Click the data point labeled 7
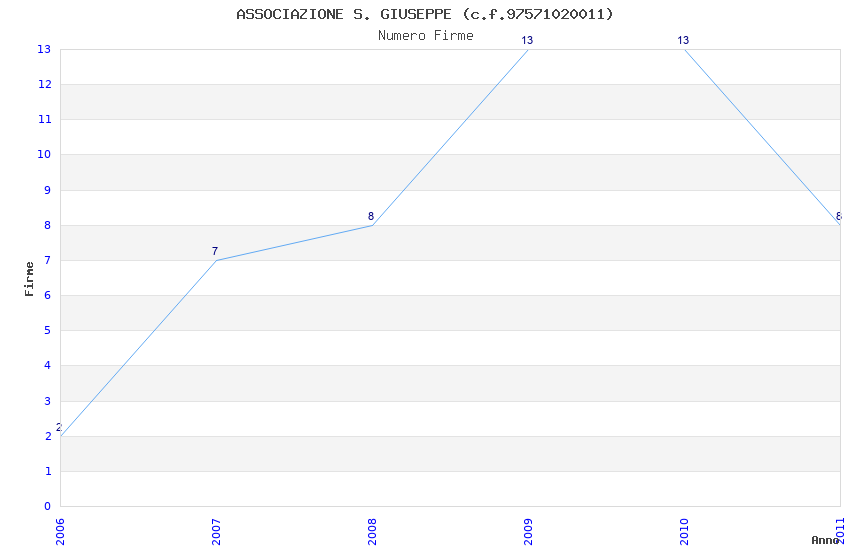This screenshot has height=550, width=850. pos(216,260)
